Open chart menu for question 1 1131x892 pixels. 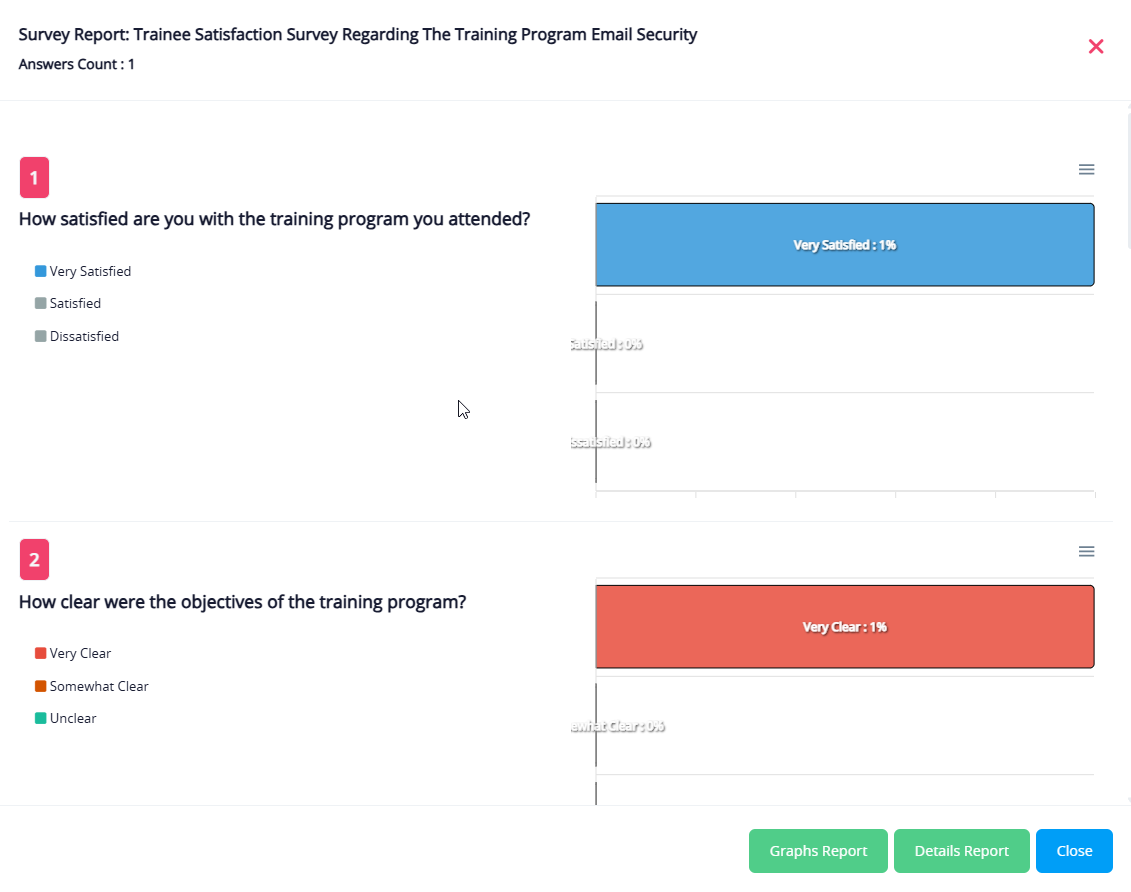(x=1086, y=169)
